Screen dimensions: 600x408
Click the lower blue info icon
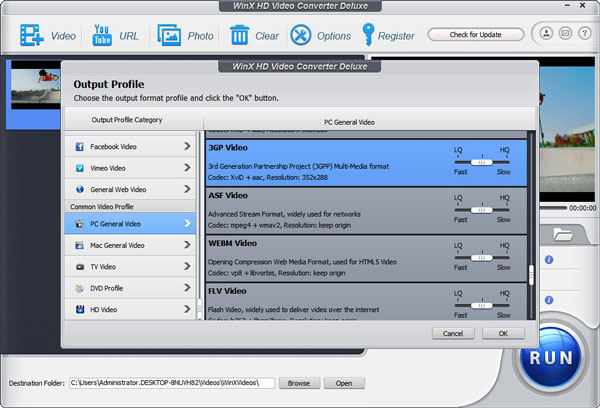(549, 300)
